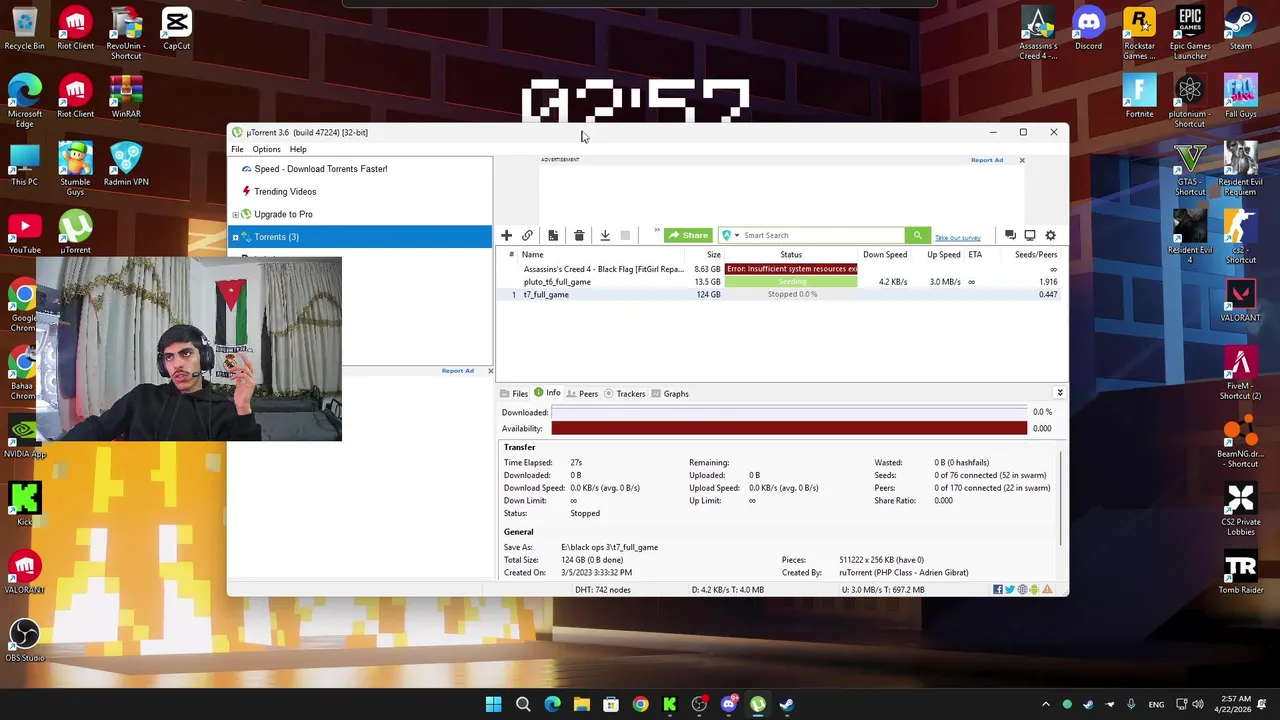Select the Info tab

click(548, 393)
